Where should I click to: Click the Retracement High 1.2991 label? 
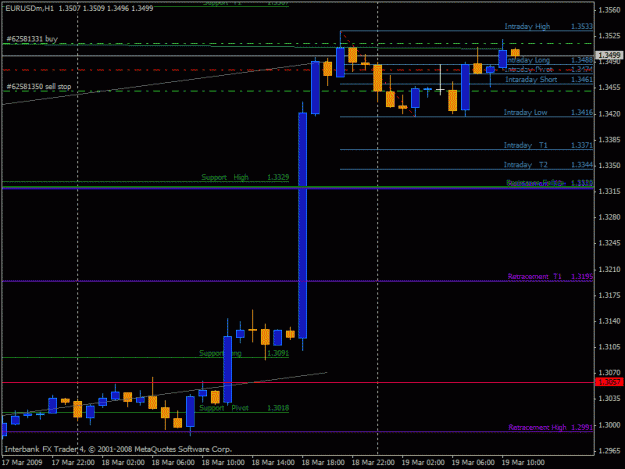pos(550,427)
